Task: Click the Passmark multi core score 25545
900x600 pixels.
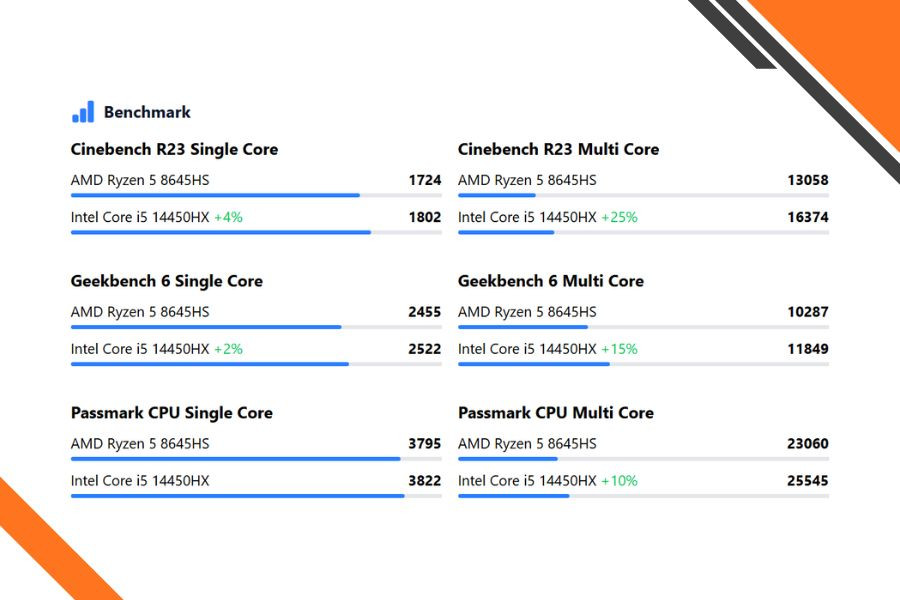Action: point(807,481)
